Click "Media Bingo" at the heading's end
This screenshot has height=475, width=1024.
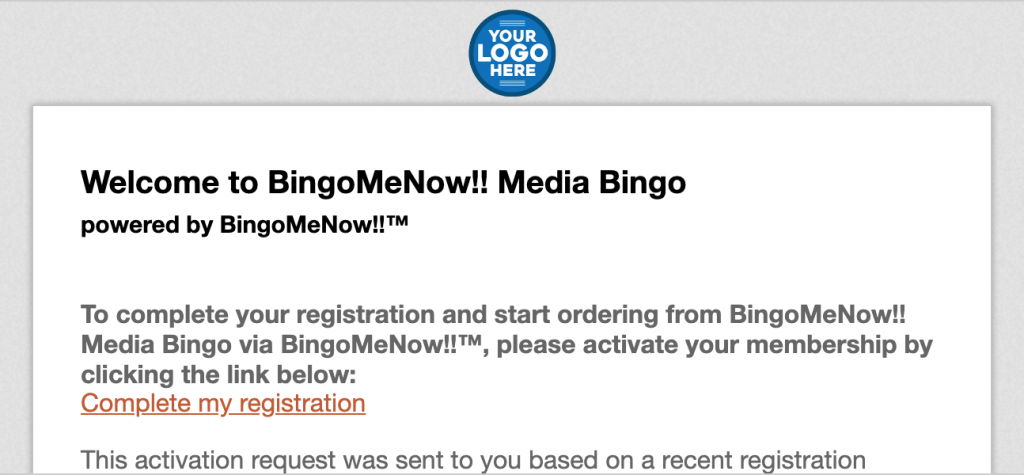[592, 182]
